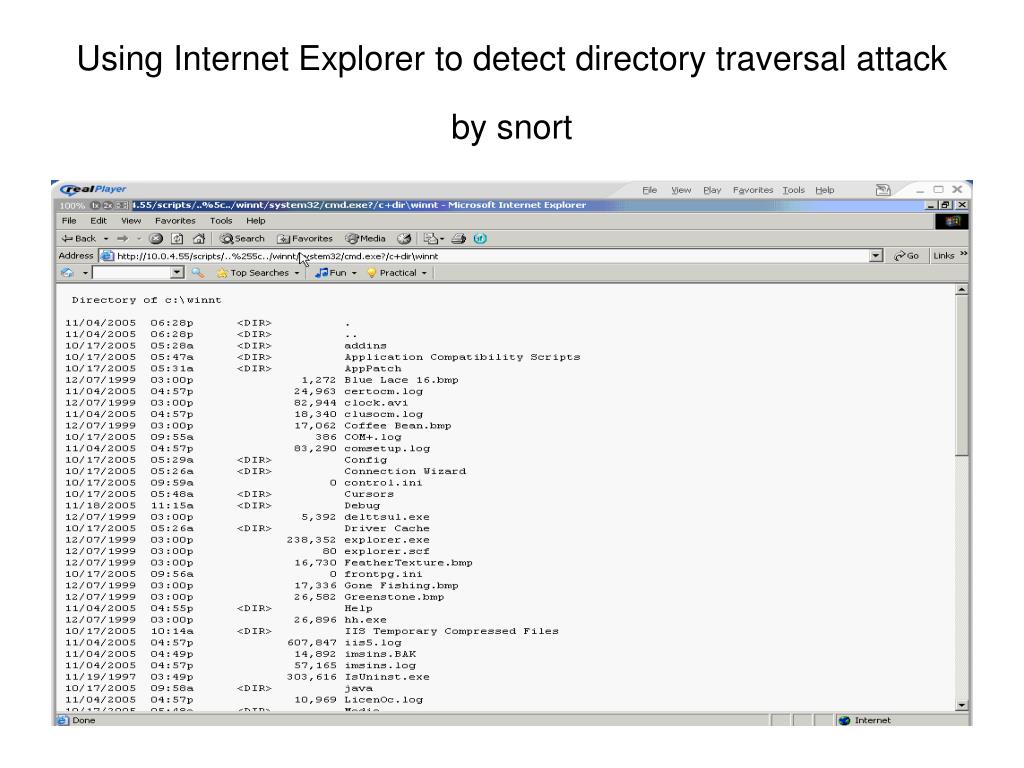The image size is (1024, 768).
Task: Click the explorer.exe file entry
Action: tap(387, 540)
